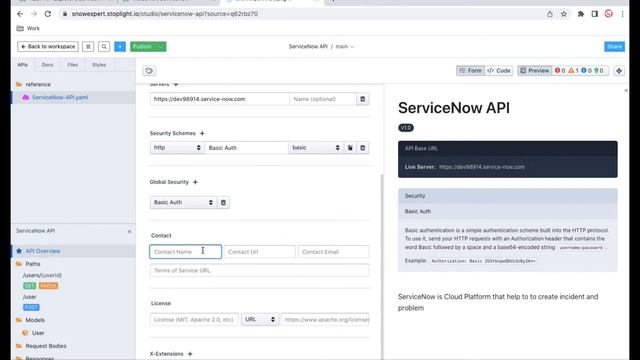Click the Contact Name field
Image resolution: width=640 pixels, height=360 pixels.
click(x=186, y=252)
